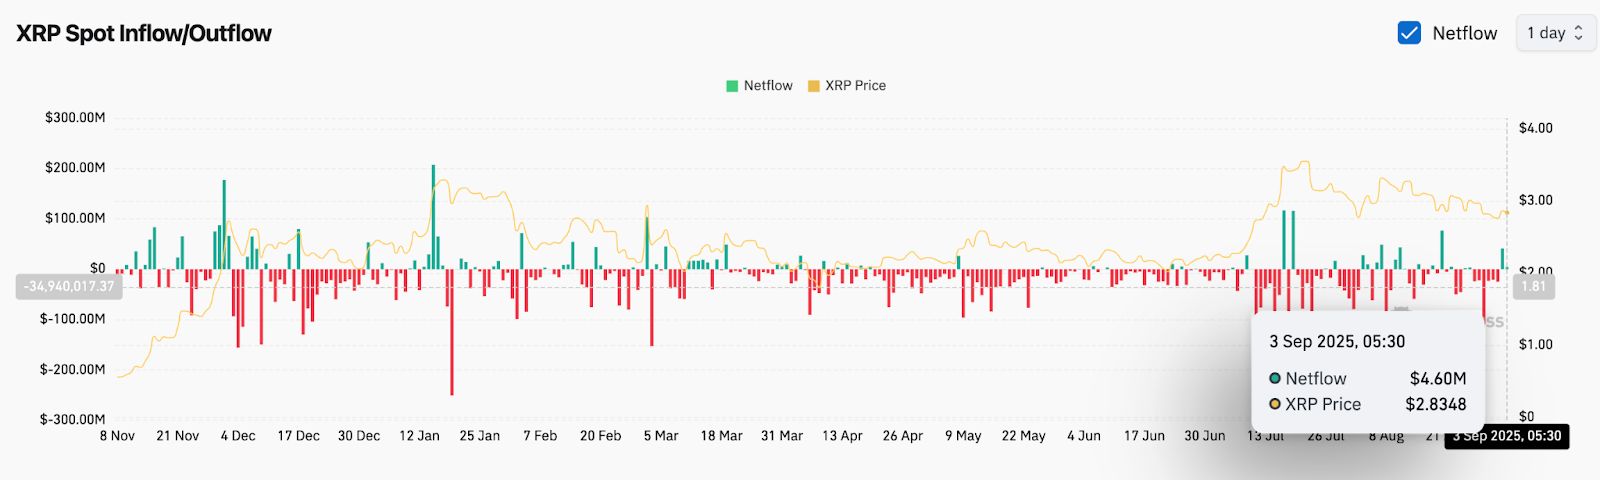The width and height of the screenshot is (1600, 480).
Task: Toggle the Netflow series legend label
Action: (x=768, y=86)
